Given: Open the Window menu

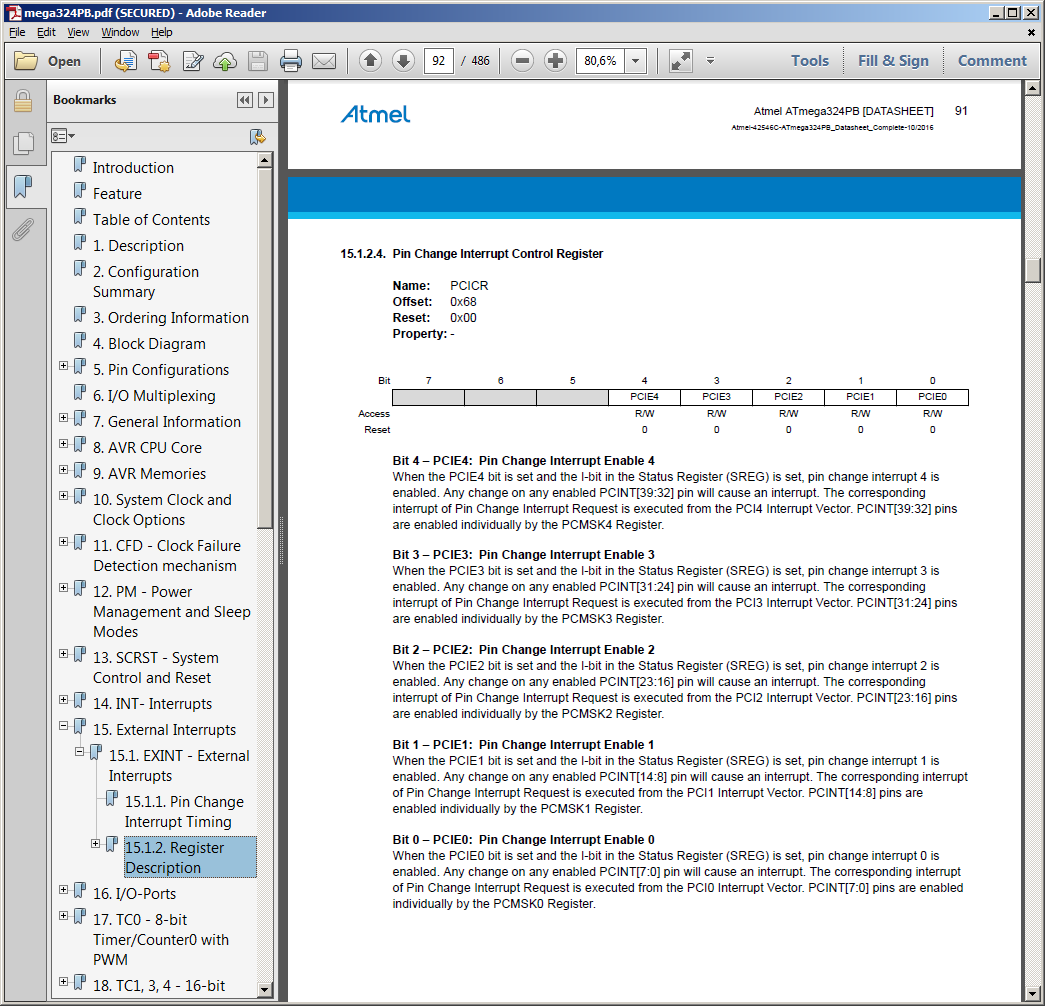Looking at the screenshot, I should pyautogui.click(x=120, y=32).
